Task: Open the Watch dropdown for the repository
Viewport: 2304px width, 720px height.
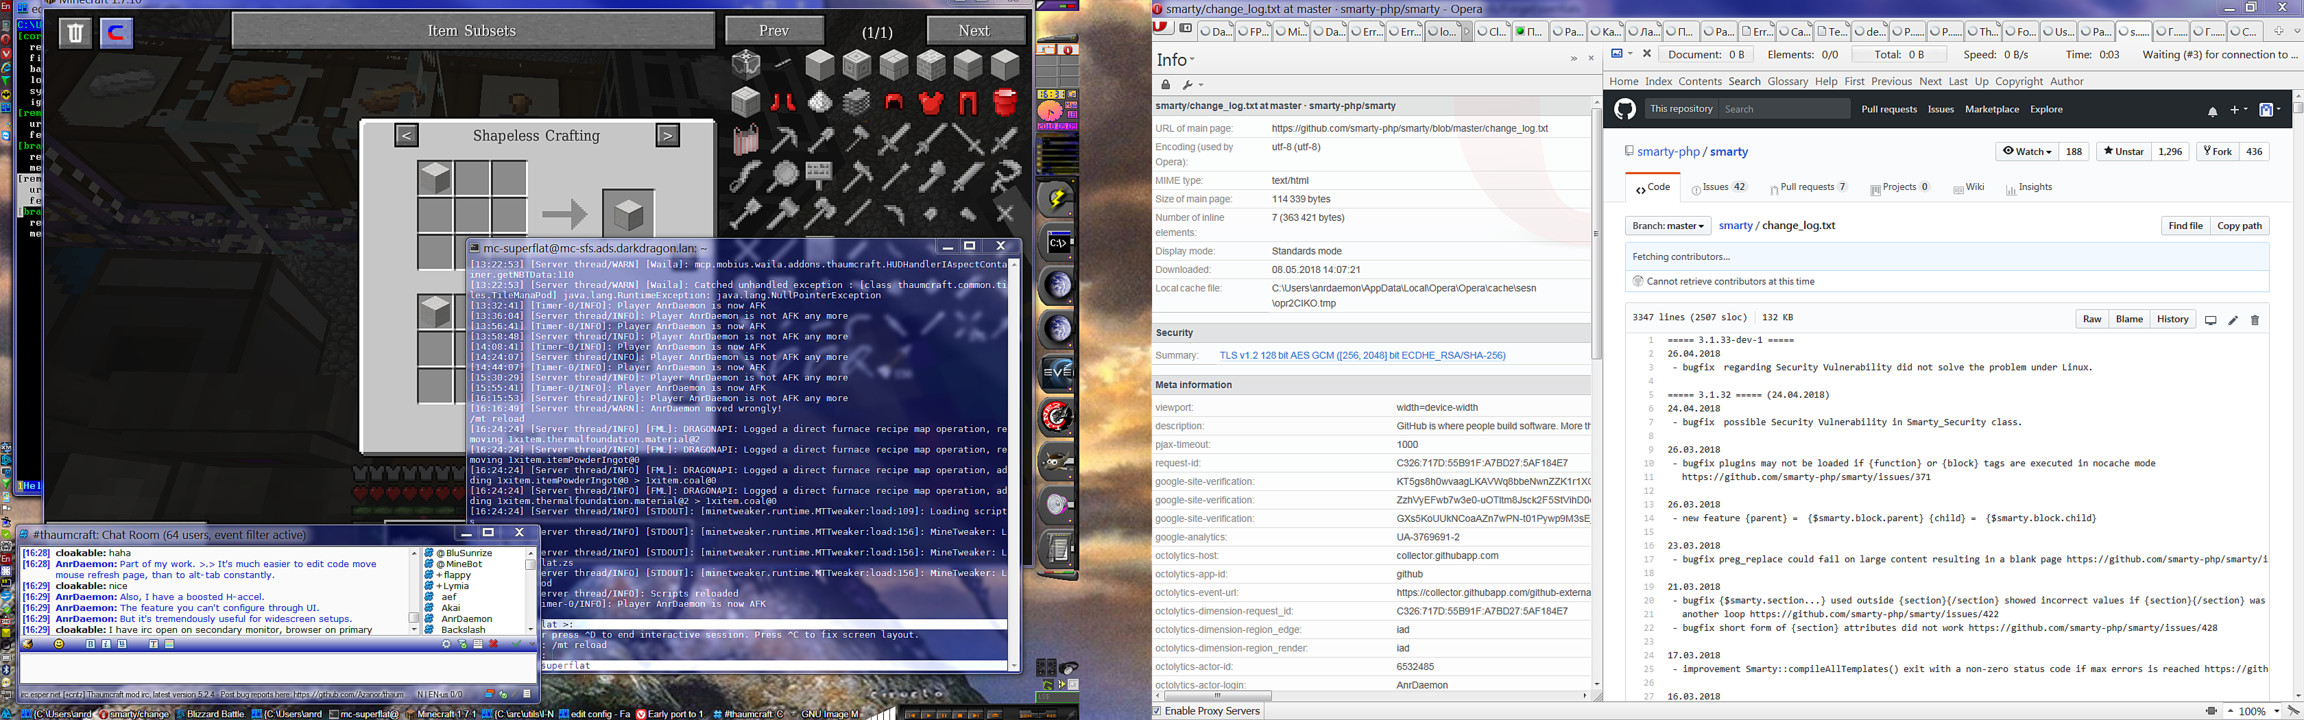Action: pyautogui.click(x=2026, y=151)
